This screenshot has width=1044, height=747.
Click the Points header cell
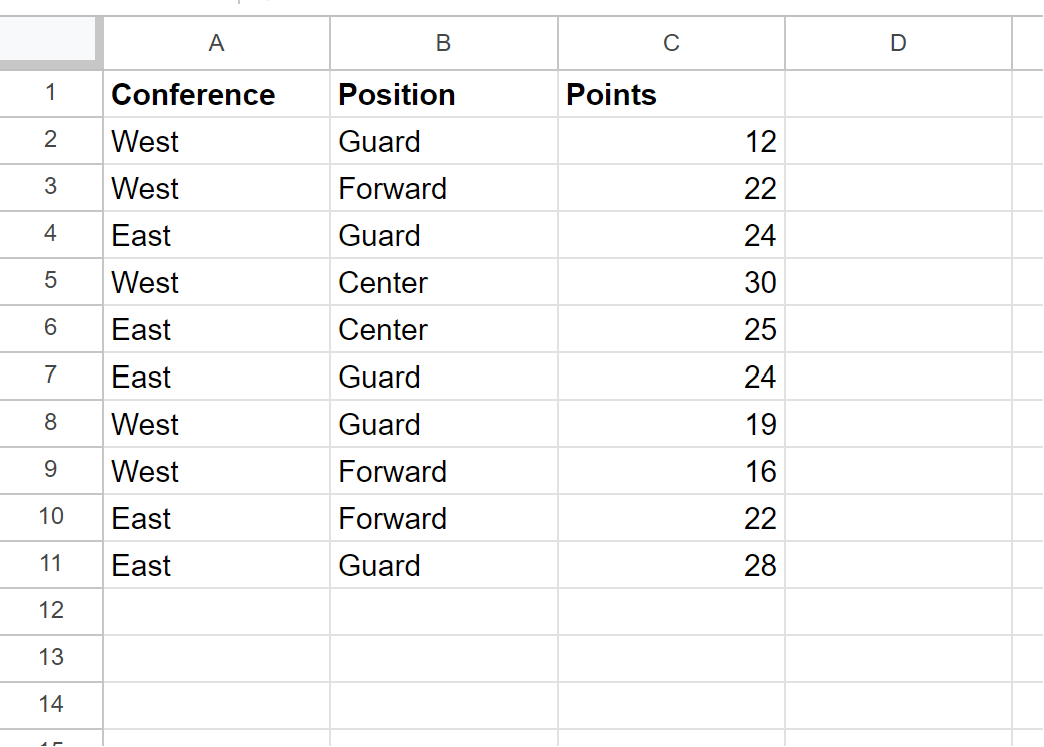point(670,94)
